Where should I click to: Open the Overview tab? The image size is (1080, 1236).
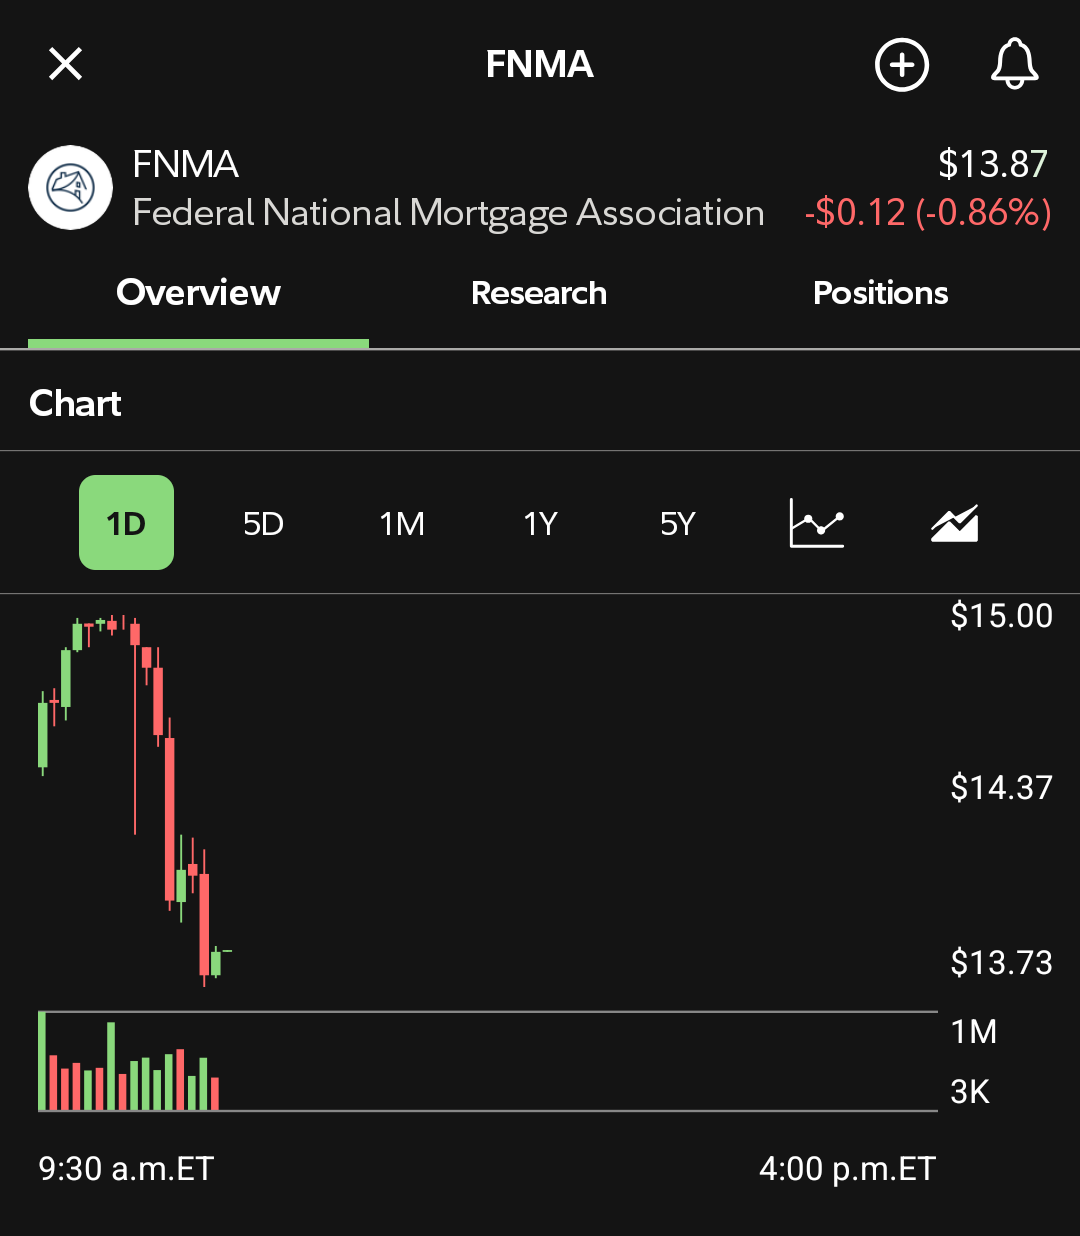pos(198,293)
